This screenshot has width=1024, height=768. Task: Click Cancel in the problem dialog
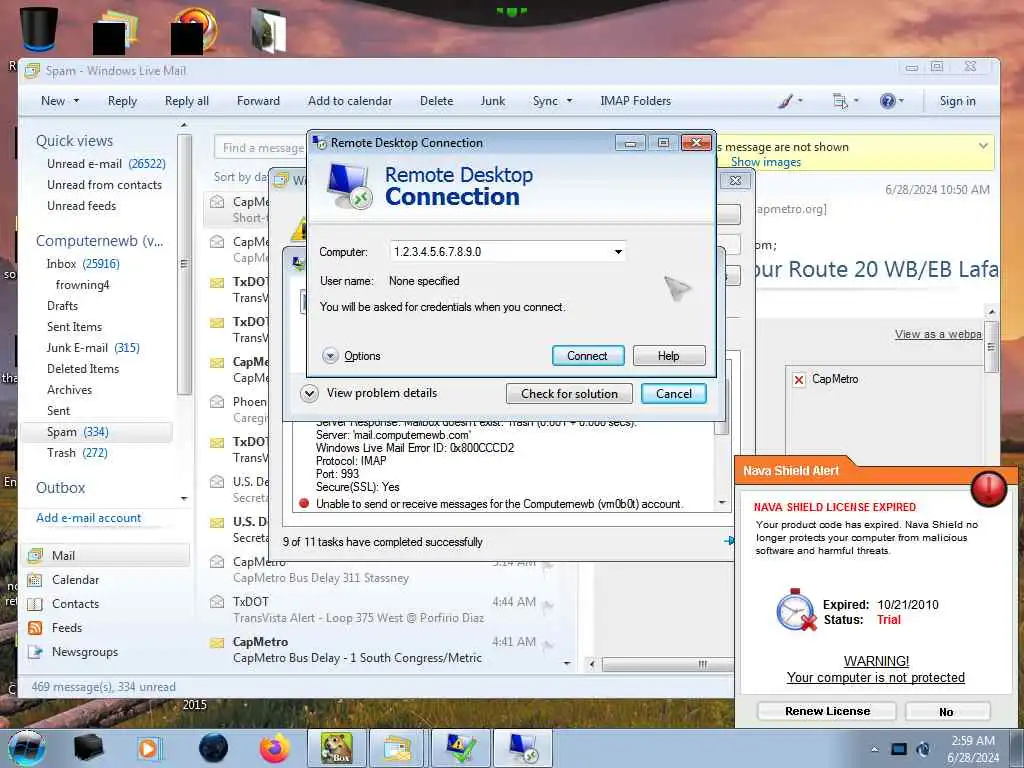673,394
